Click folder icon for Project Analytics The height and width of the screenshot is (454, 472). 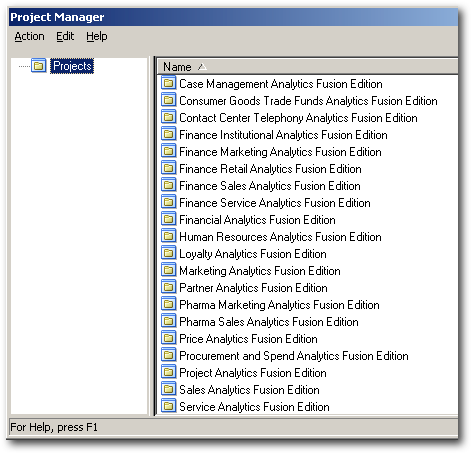pos(168,372)
